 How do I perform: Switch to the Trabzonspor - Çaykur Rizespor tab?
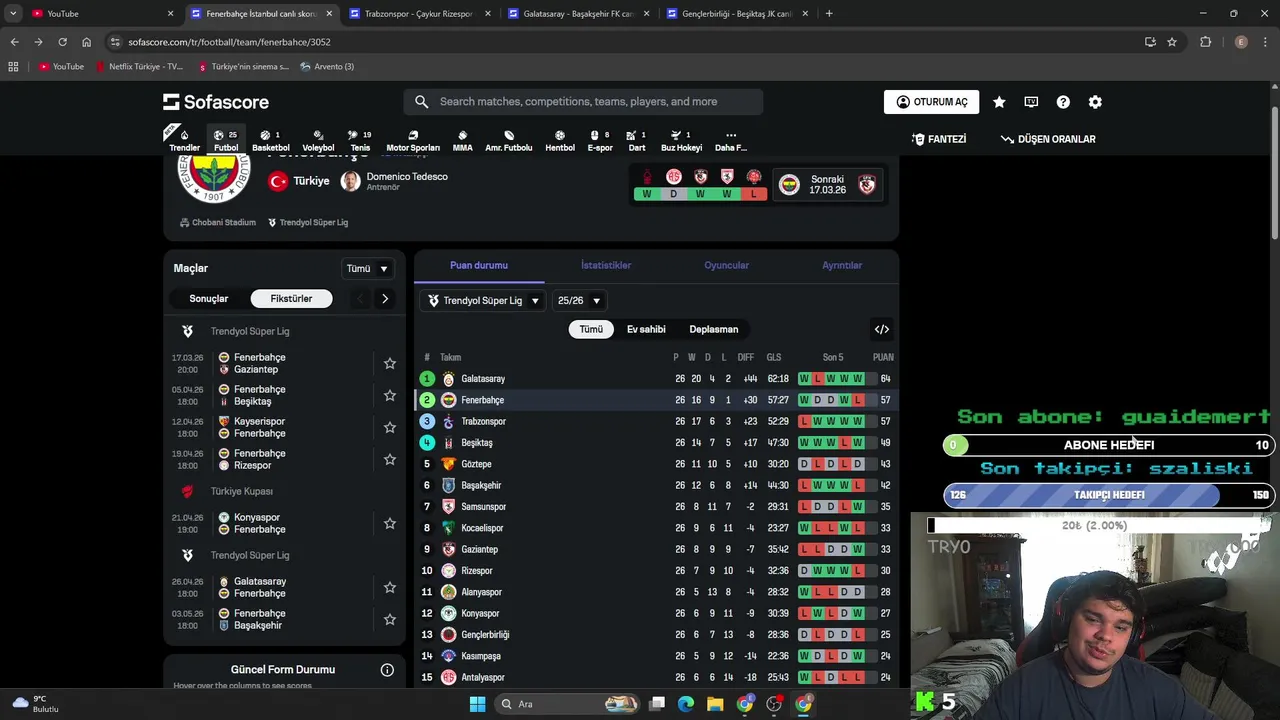(418, 14)
